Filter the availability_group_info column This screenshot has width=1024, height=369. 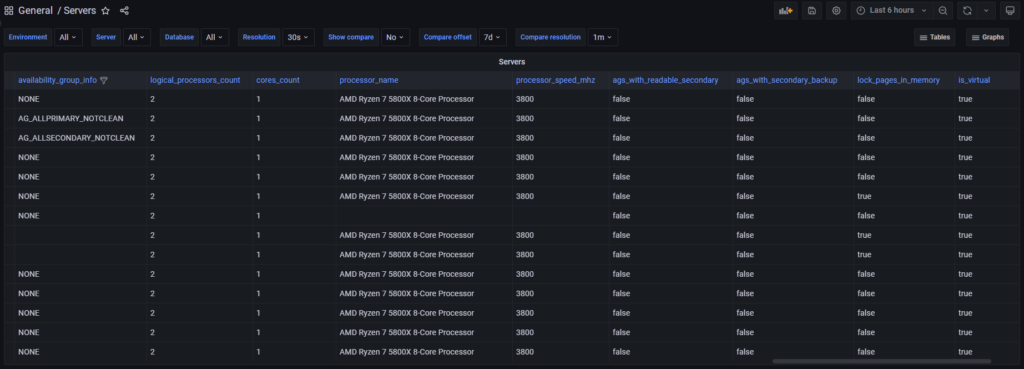click(104, 80)
